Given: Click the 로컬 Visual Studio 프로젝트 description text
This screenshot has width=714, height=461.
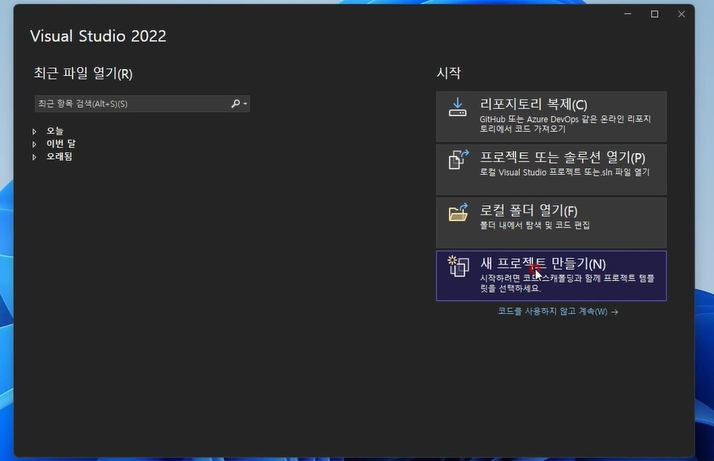Looking at the screenshot, I should coord(565,172).
